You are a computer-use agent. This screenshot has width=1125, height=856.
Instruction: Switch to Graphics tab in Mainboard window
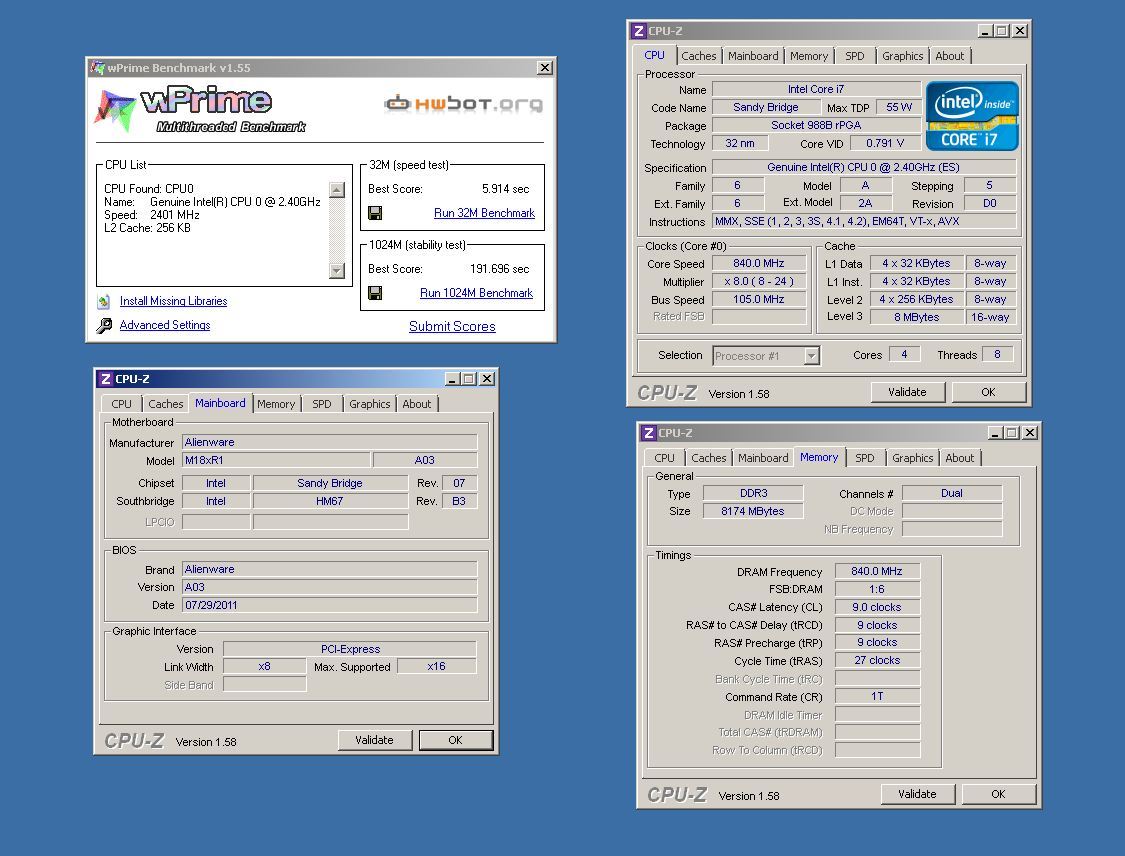tap(369, 404)
